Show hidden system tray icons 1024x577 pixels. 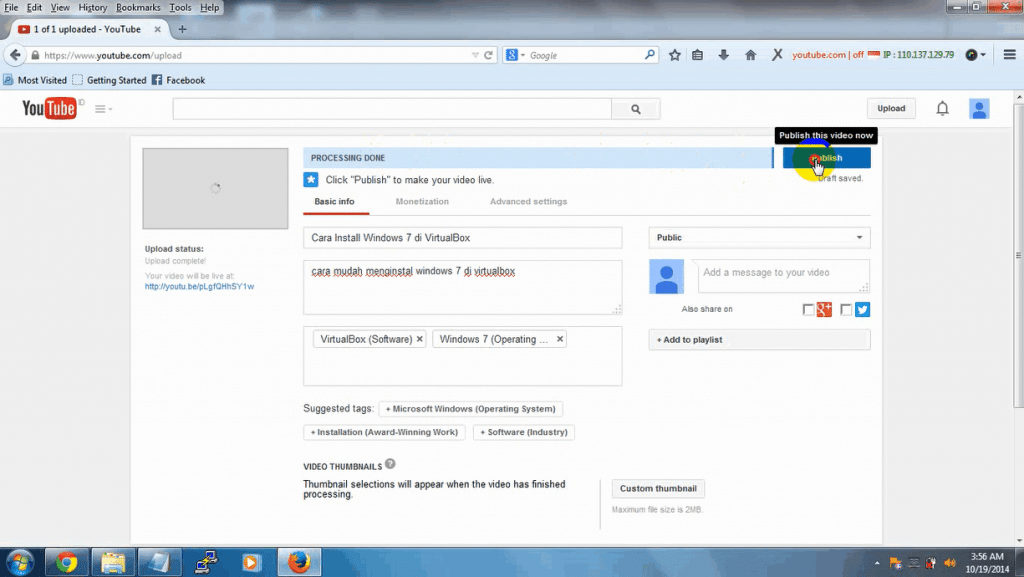(x=877, y=563)
